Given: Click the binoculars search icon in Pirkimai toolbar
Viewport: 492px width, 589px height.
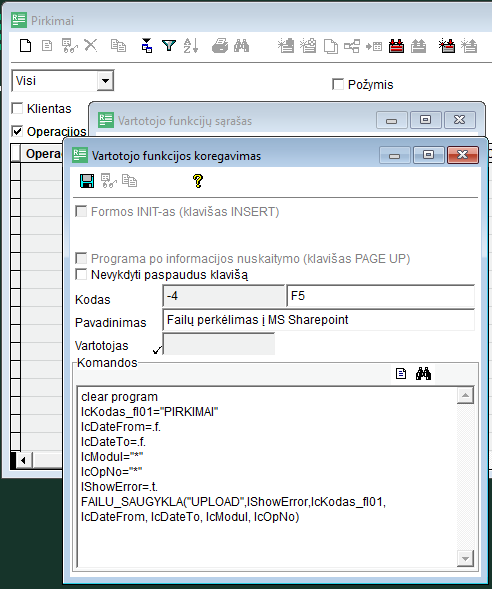Looking at the screenshot, I should click(241, 46).
